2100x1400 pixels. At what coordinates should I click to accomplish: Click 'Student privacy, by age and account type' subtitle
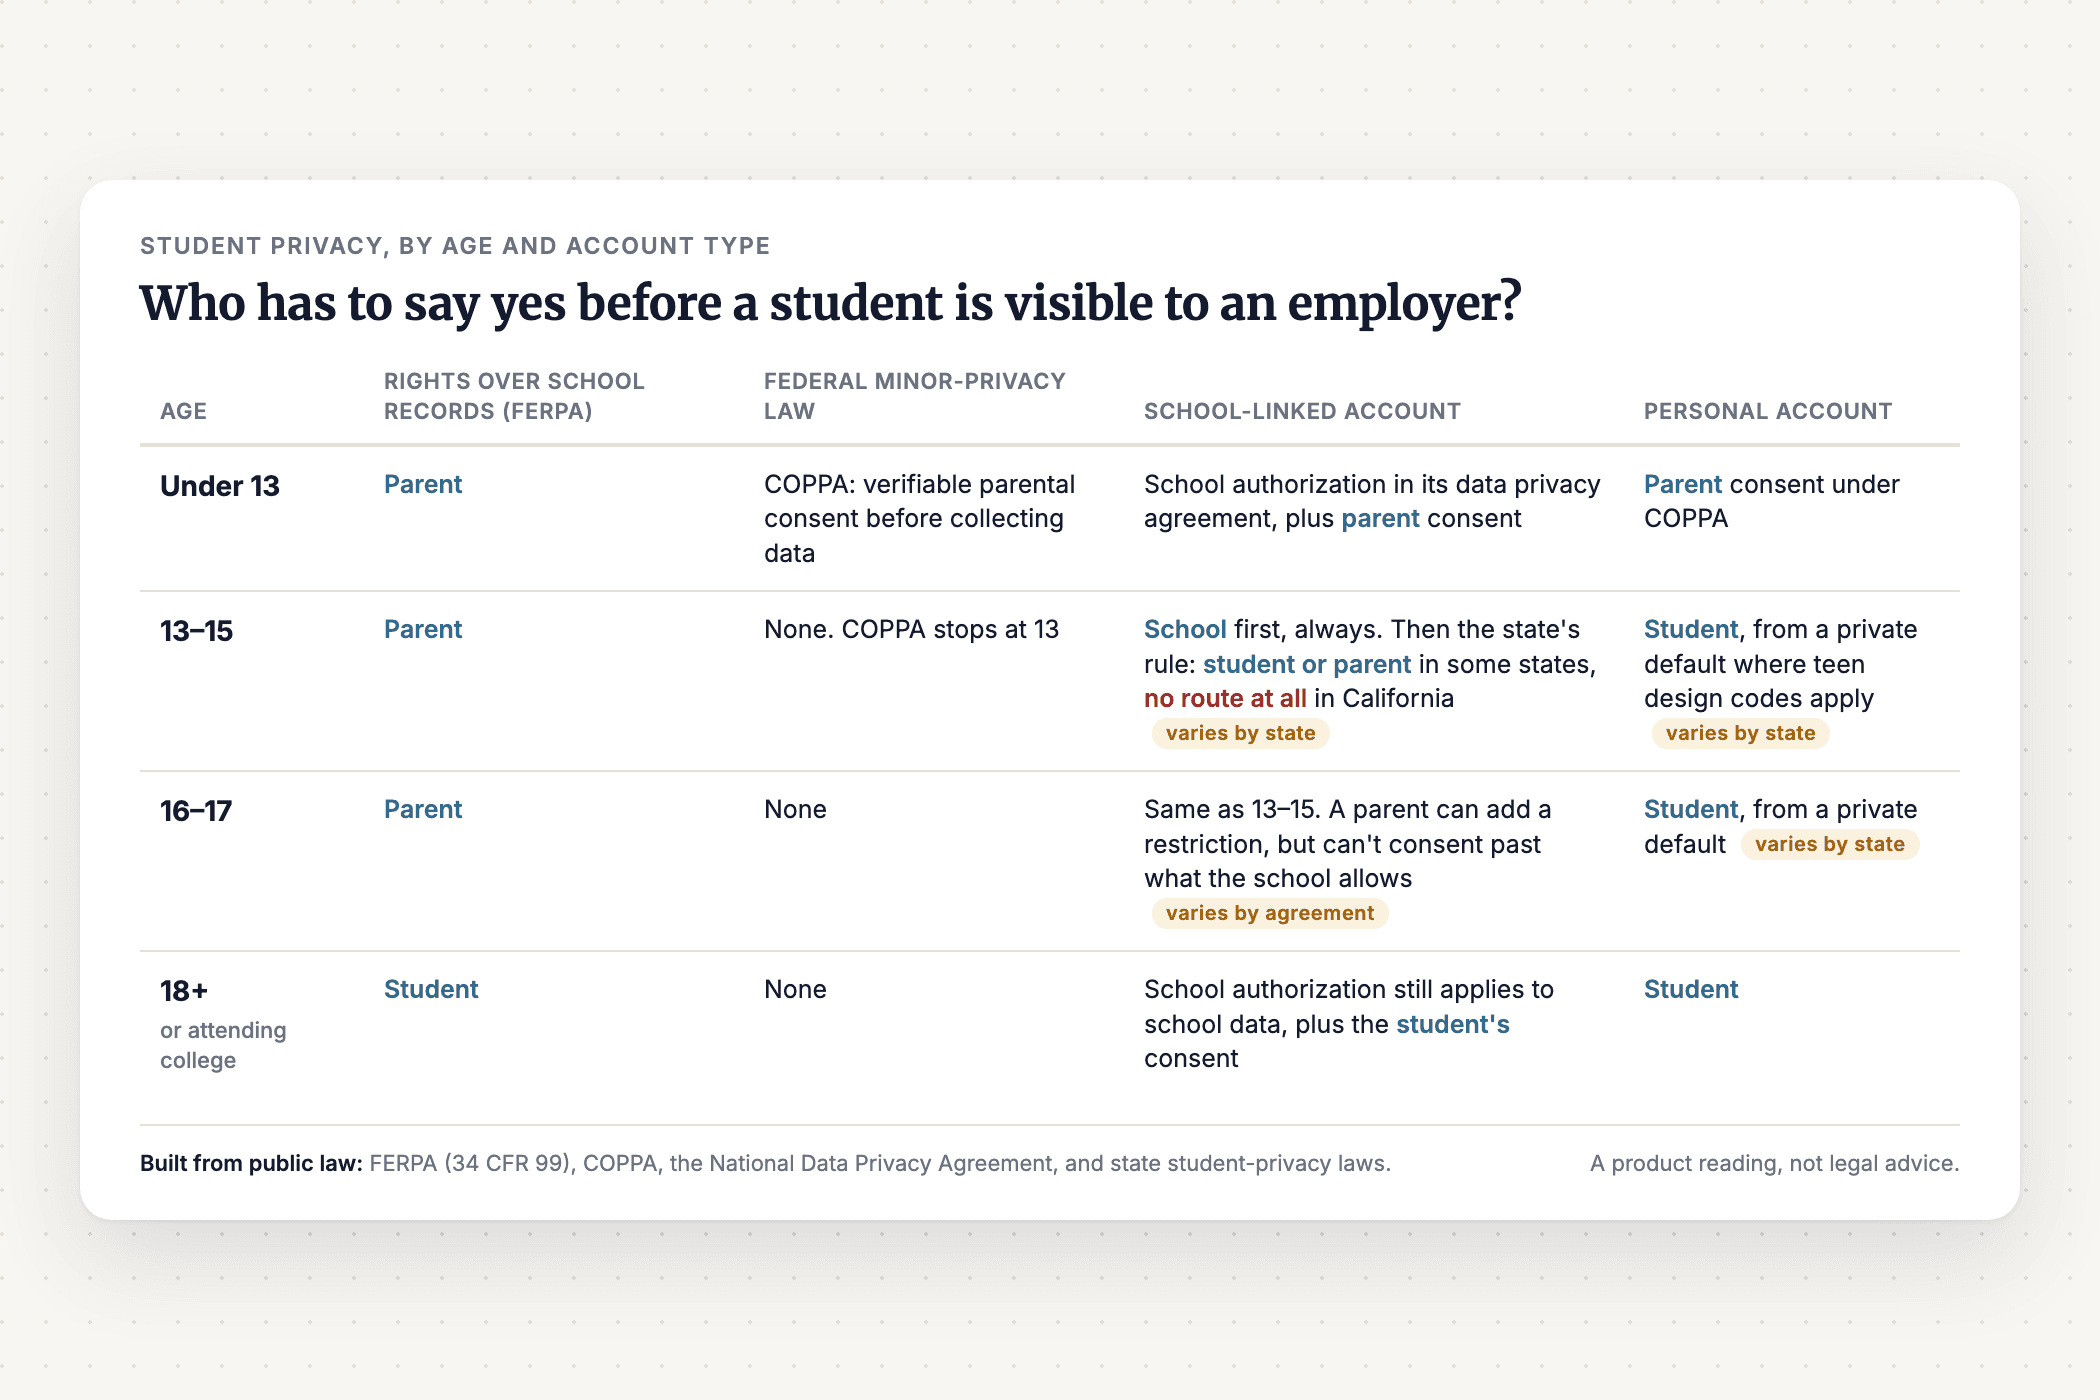point(455,246)
